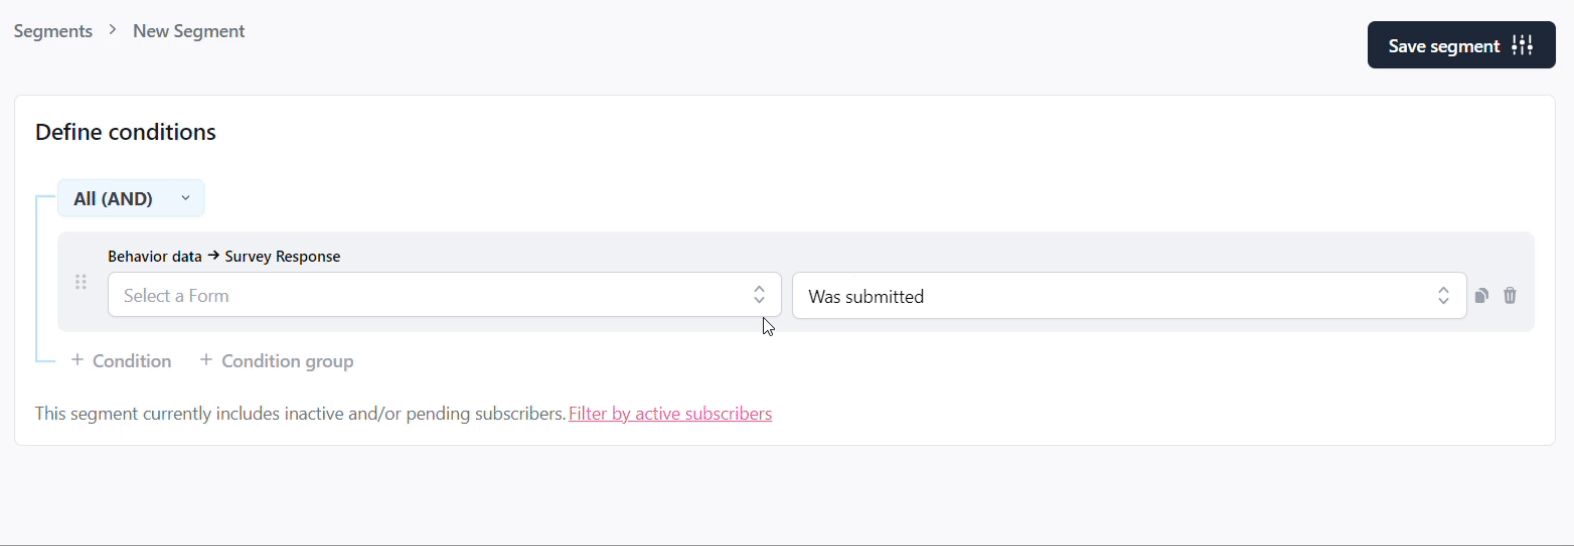Click the up-down arrows on Was submitted

(x=1444, y=296)
